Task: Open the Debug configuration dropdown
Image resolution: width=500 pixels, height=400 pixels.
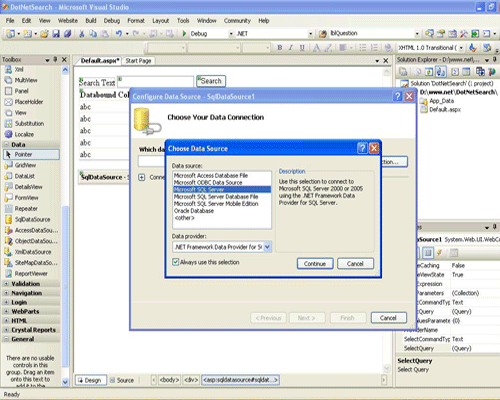Action: 231,34
